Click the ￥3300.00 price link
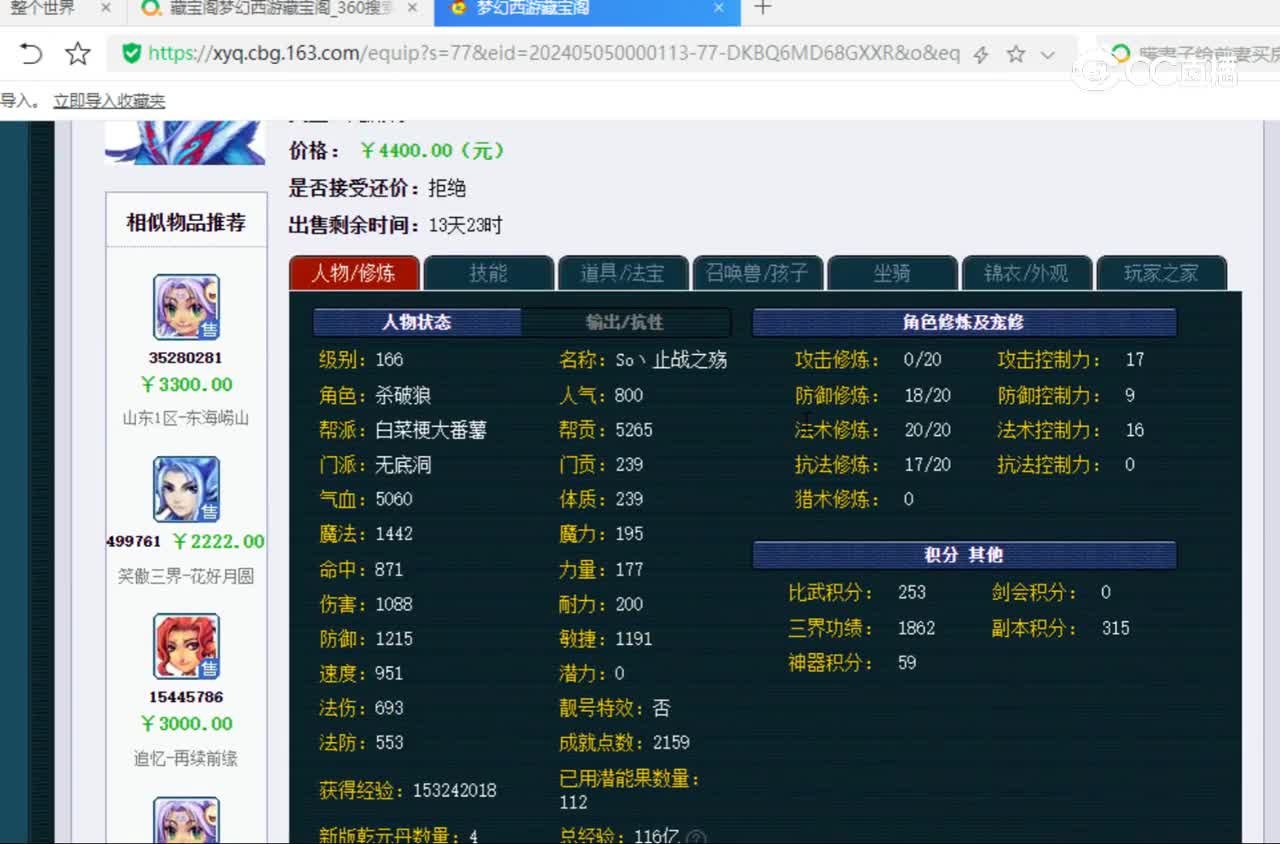 pyautogui.click(x=186, y=385)
